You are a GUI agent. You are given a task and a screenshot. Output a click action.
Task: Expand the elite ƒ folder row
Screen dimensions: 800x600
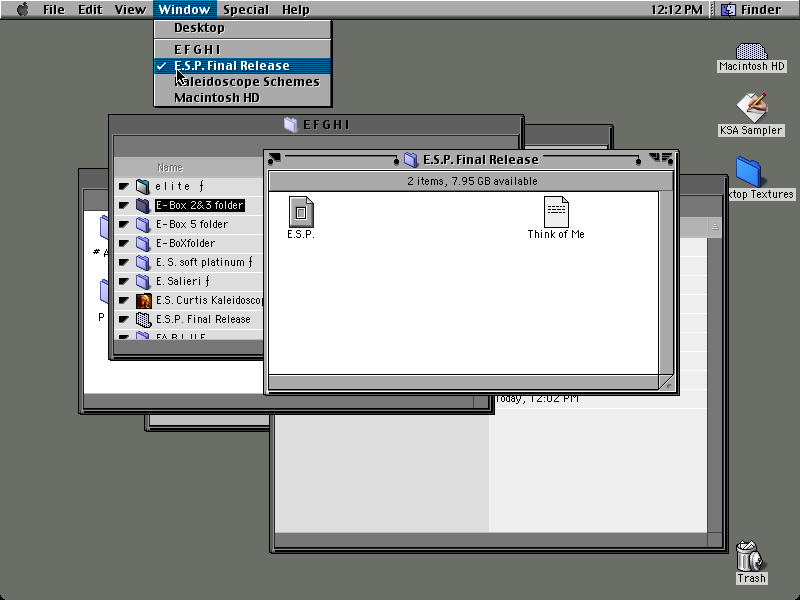[123, 187]
